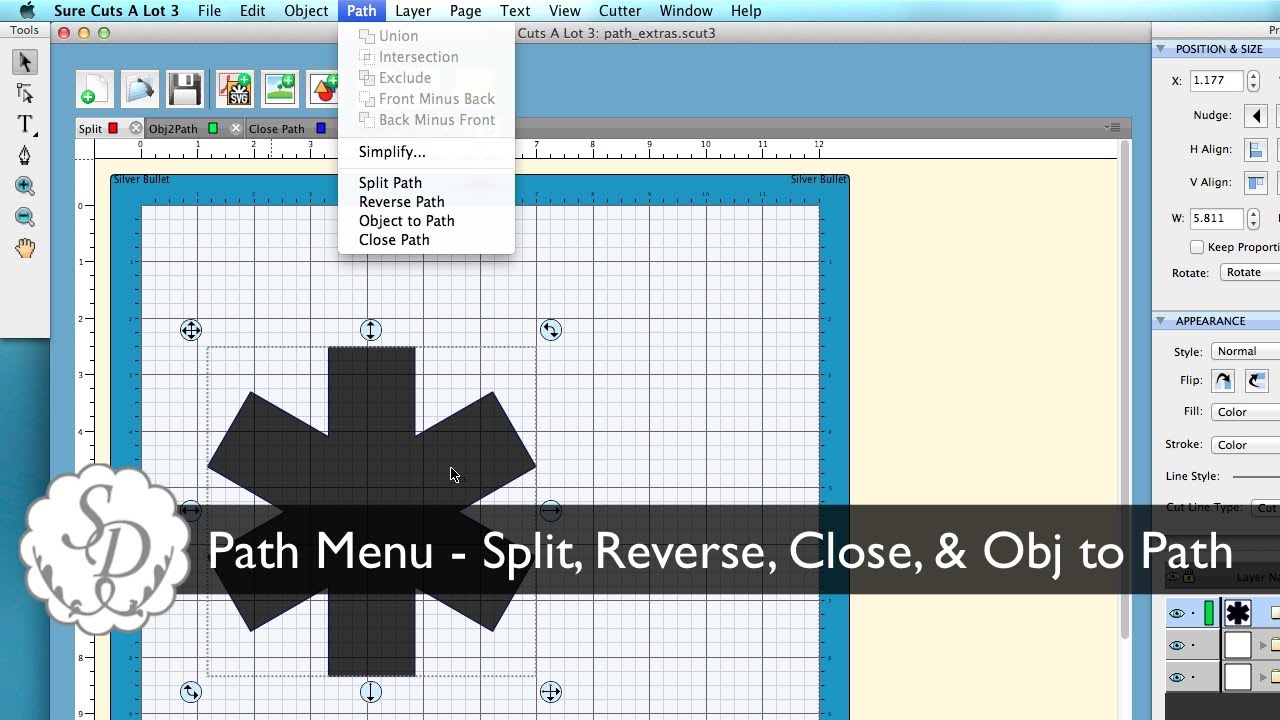Select the Hand pan tool
Viewport: 1280px width, 720px height.
(25, 248)
